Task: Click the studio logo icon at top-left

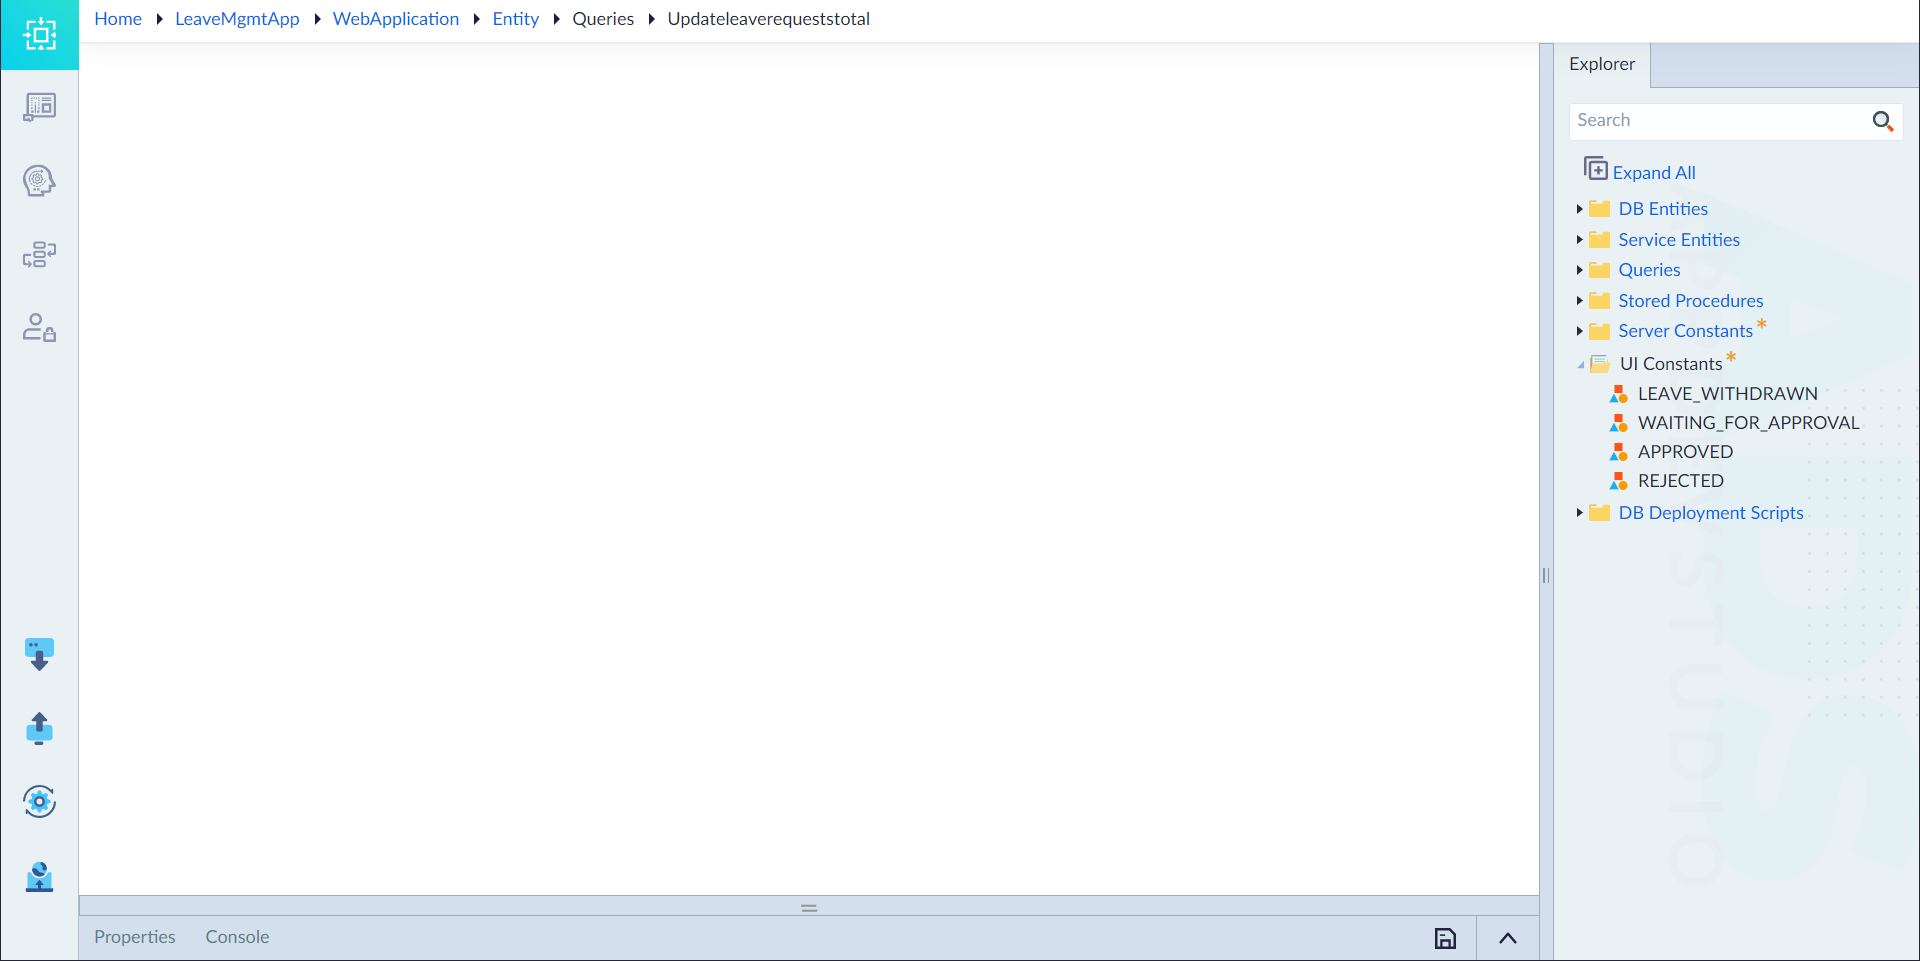Action: (x=39, y=35)
